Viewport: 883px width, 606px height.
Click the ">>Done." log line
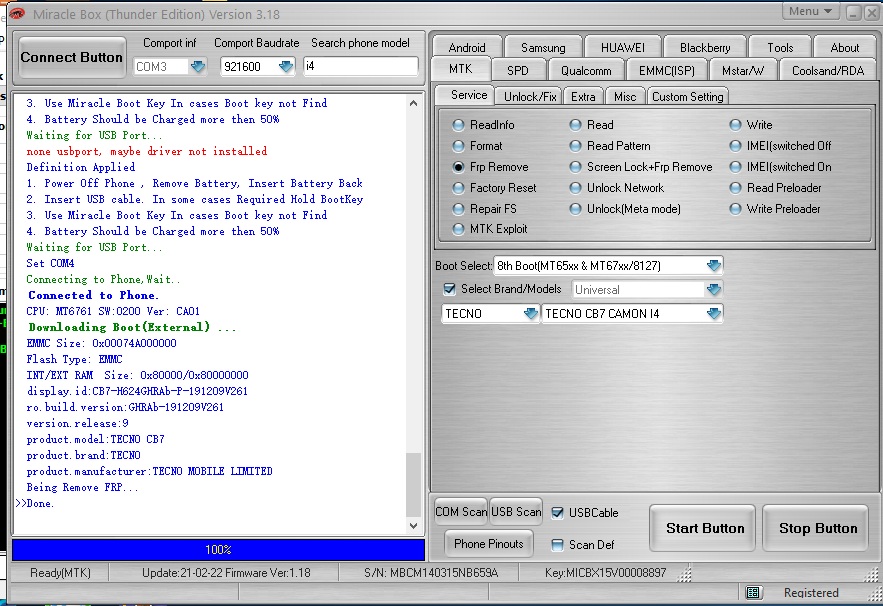[35, 503]
